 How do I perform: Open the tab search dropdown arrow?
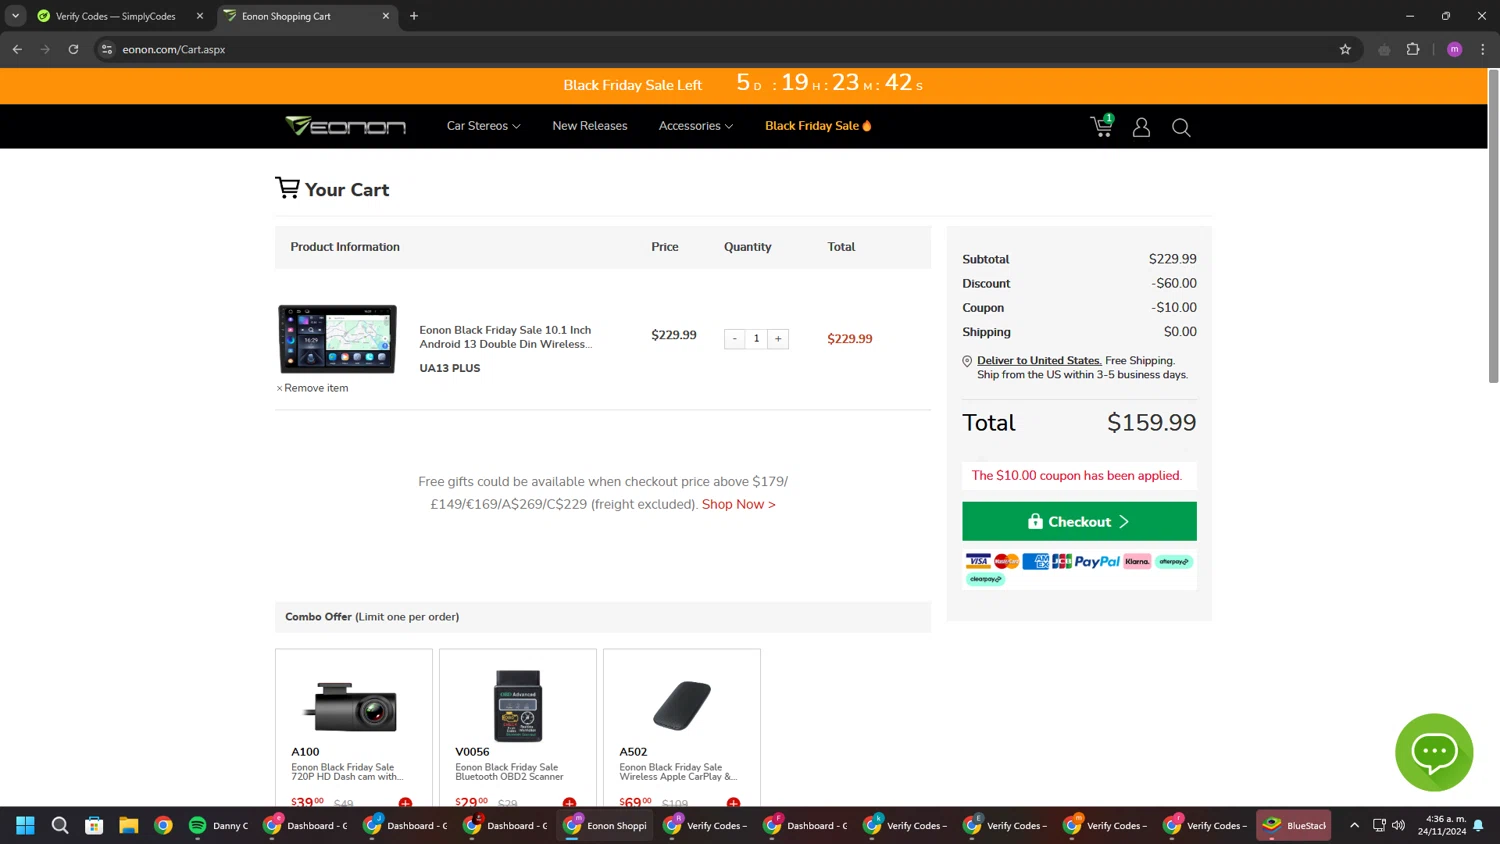point(15,16)
